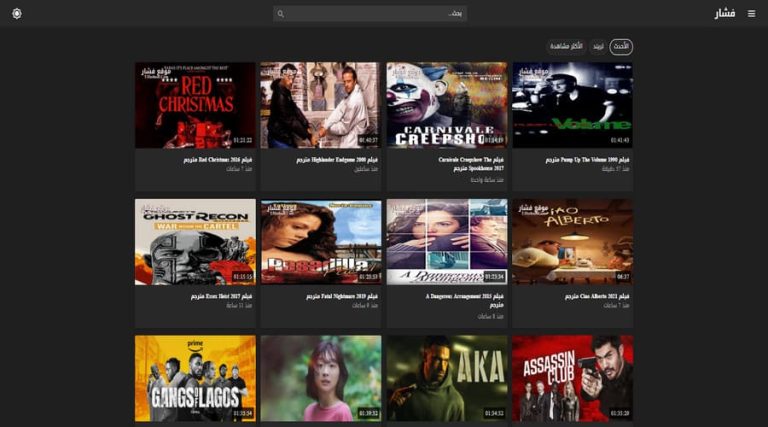Open the Fatal Nightmare movie thumbnail

point(321,241)
